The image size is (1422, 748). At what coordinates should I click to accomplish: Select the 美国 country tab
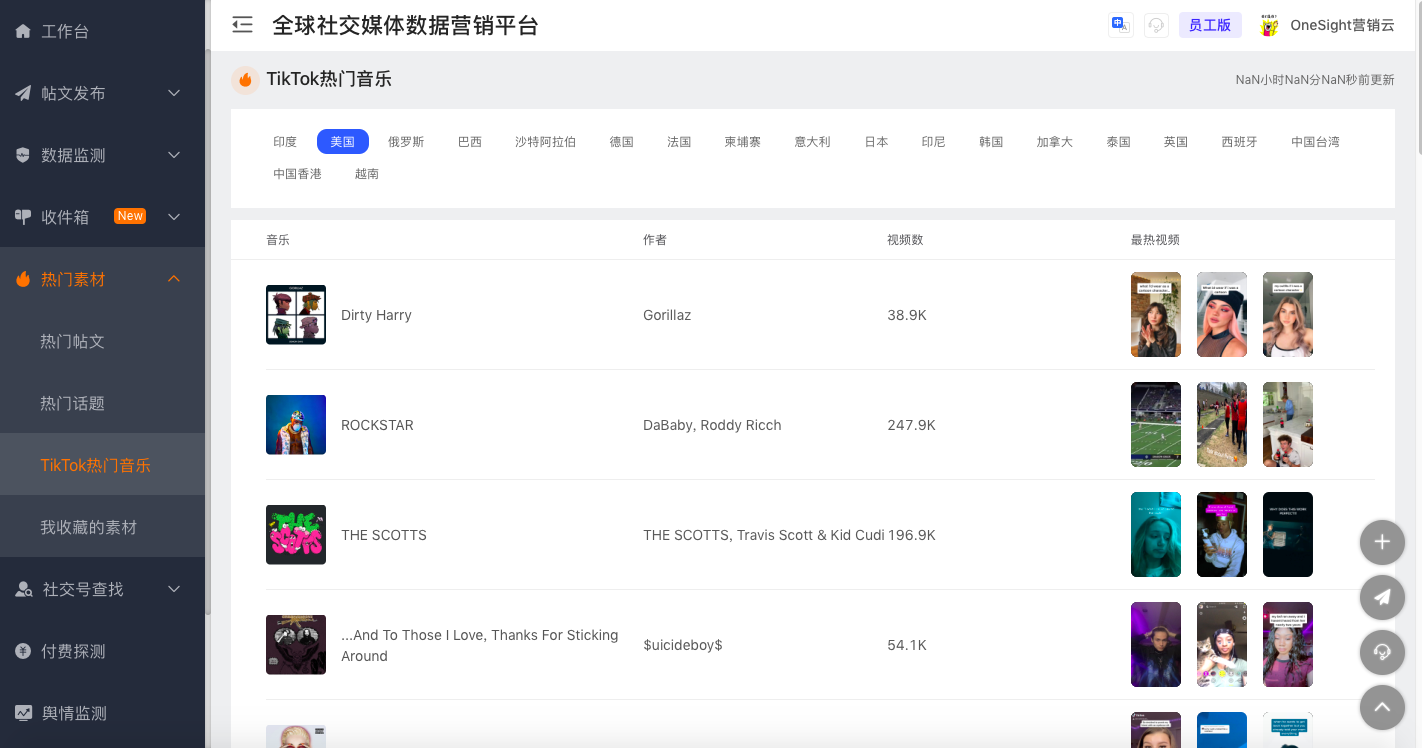343,142
